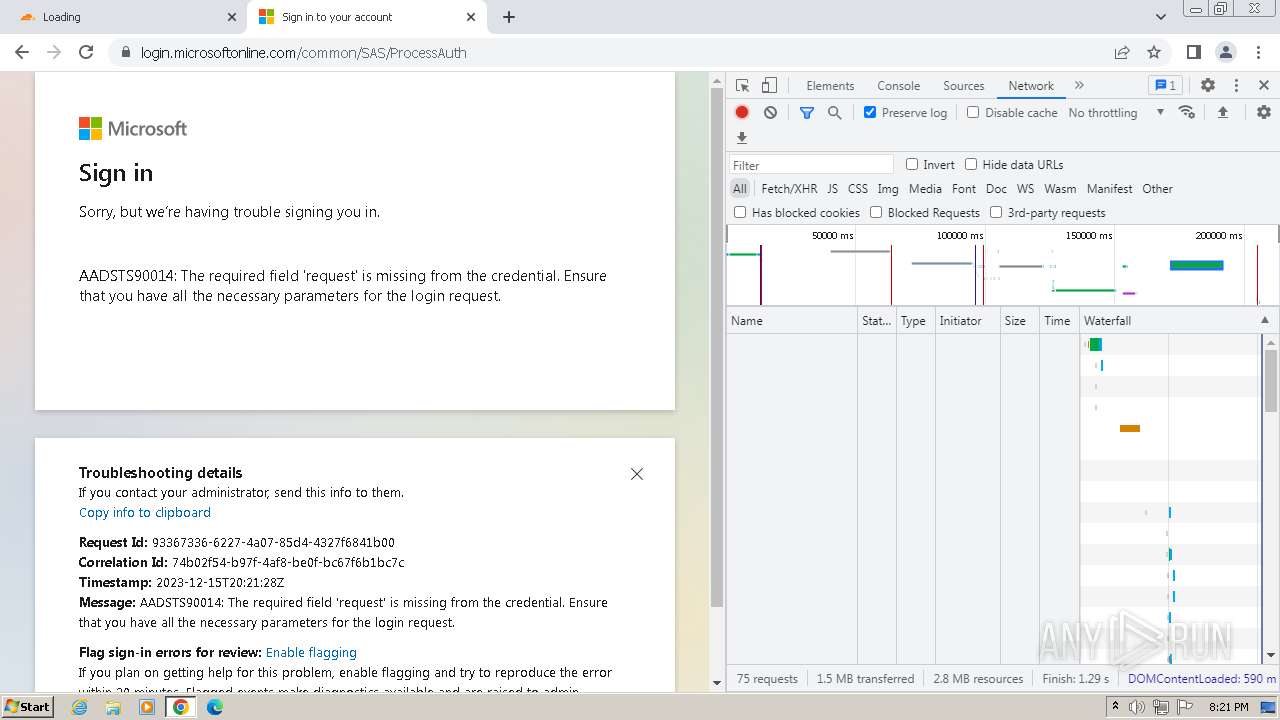Screen dimensions: 1280x720
Task: Sort by the Name column header
Action: click(791, 321)
